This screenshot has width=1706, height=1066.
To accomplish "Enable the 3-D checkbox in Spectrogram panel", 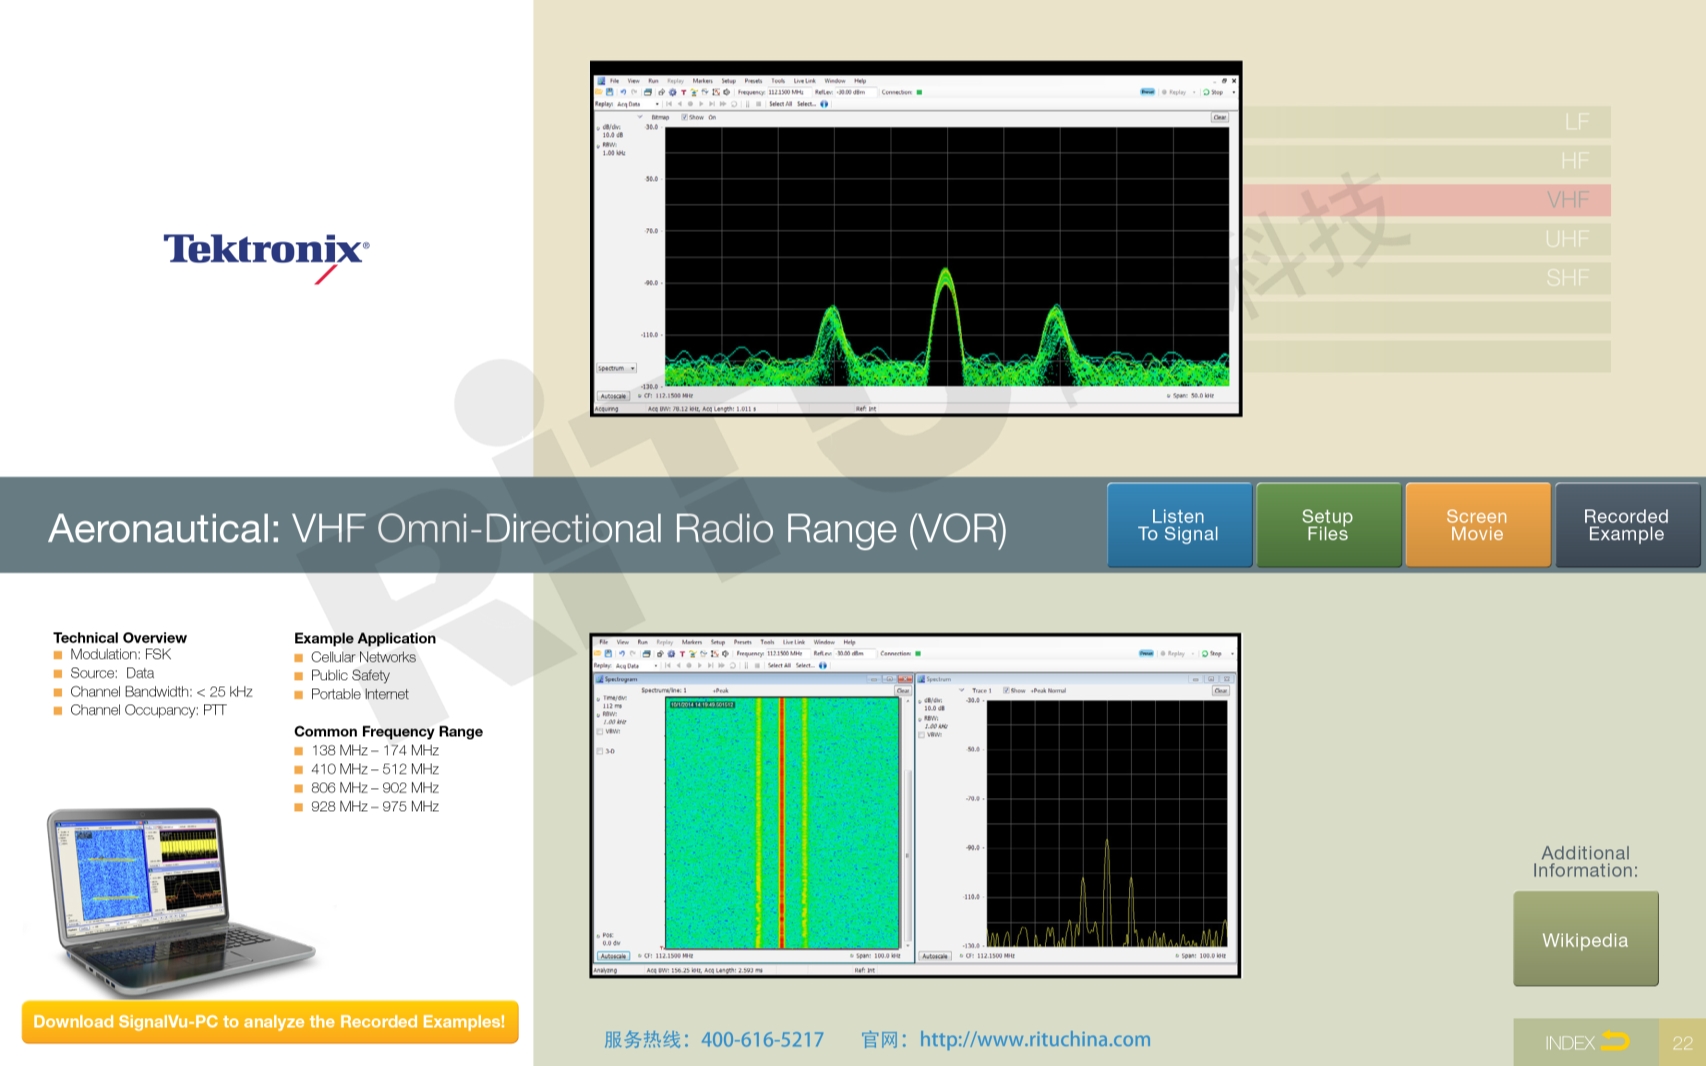I will (x=600, y=751).
